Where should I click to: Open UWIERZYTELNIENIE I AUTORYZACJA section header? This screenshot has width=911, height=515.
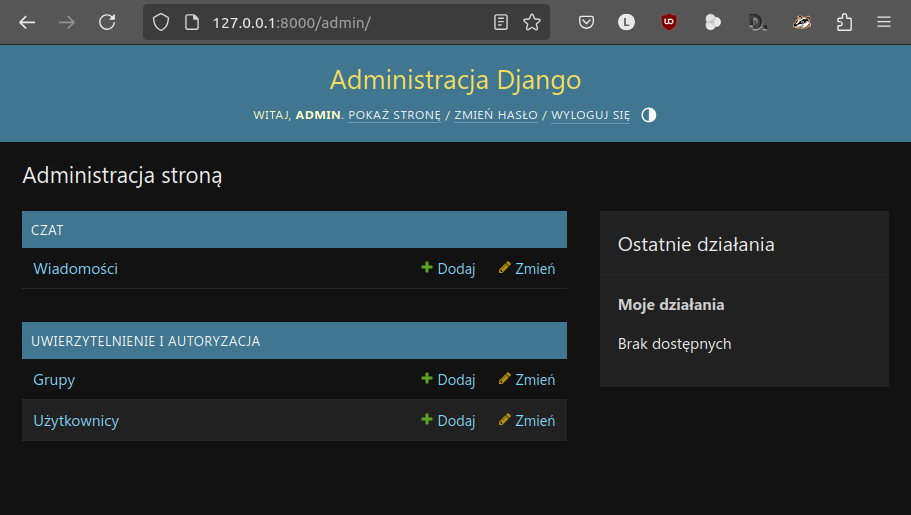point(145,341)
